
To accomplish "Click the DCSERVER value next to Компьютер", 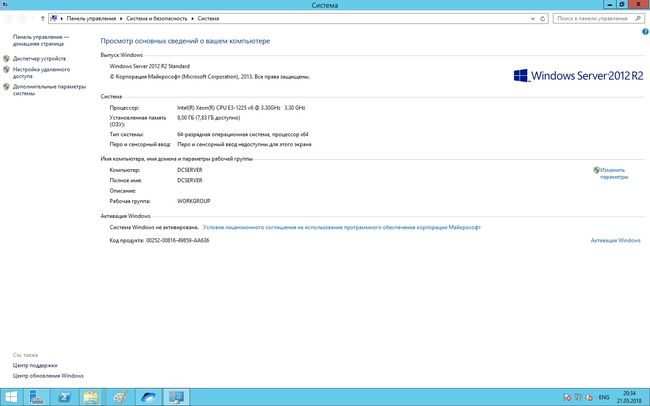I will coord(190,170).
